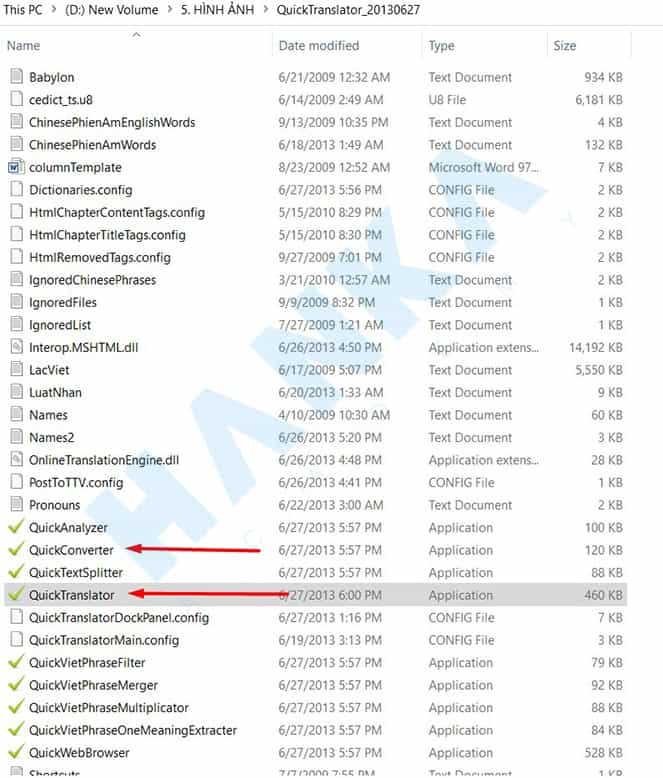Click the QuickVietPhraseFilter application icon
The height and width of the screenshot is (778, 663).
coord(16,662)
